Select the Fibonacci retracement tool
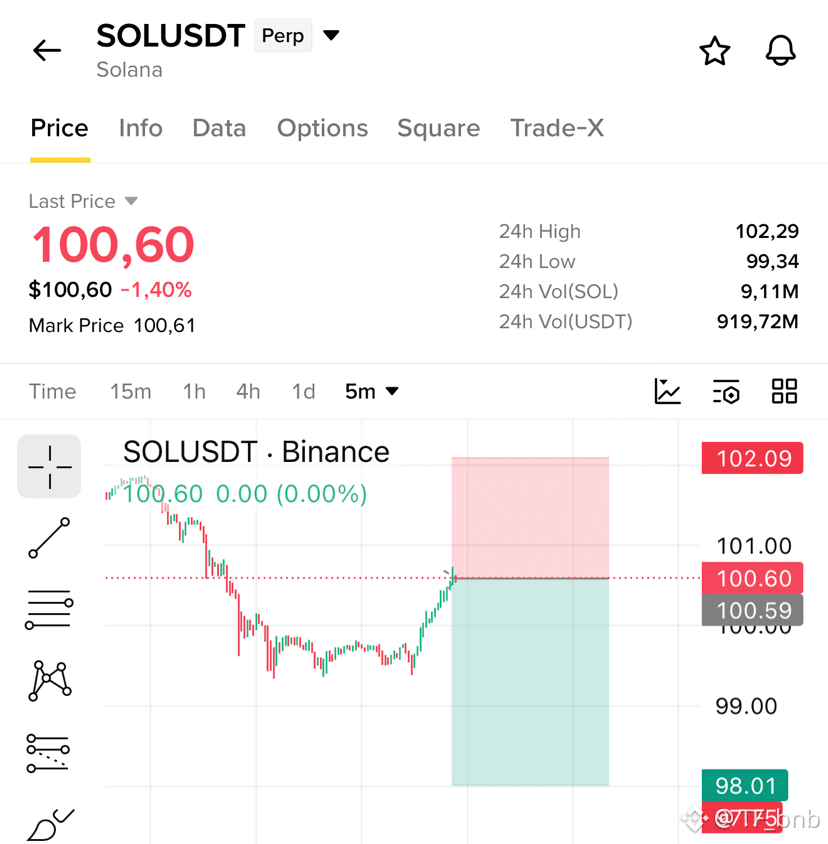The width and height of the screenshot is (828, 844). click(48, 753)
